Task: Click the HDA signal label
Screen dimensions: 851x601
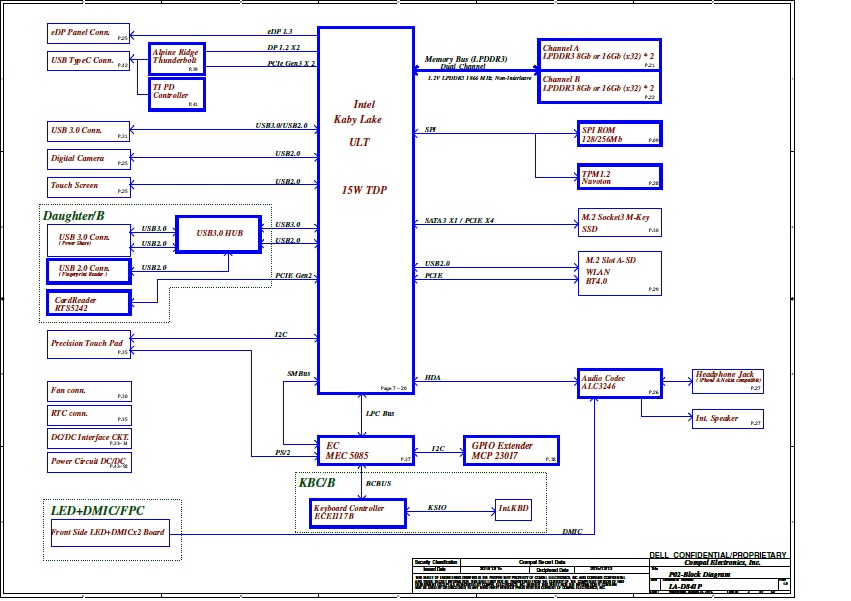Action: pos(433,377)
